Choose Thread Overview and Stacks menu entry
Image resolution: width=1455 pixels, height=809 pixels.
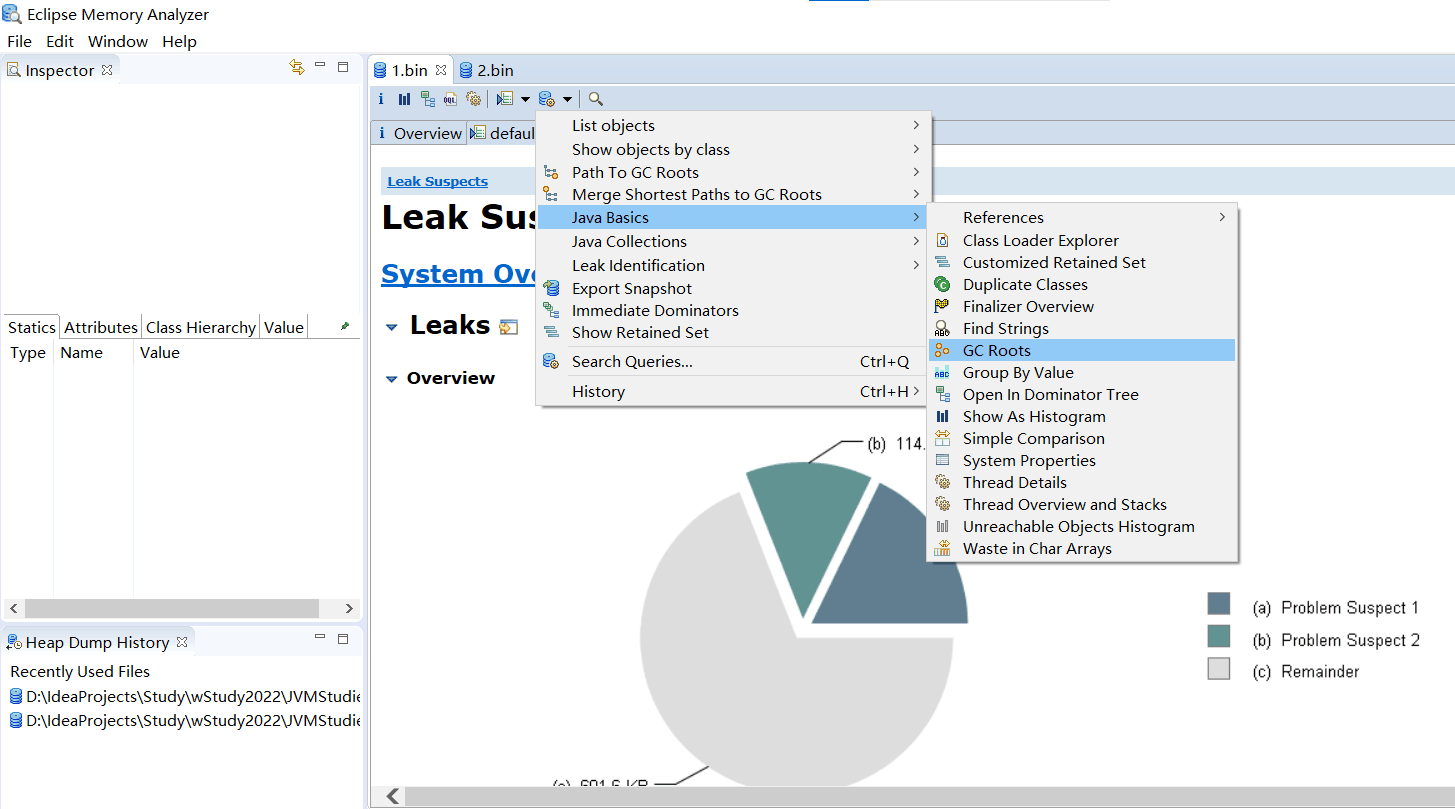(x=1064, y=505)
